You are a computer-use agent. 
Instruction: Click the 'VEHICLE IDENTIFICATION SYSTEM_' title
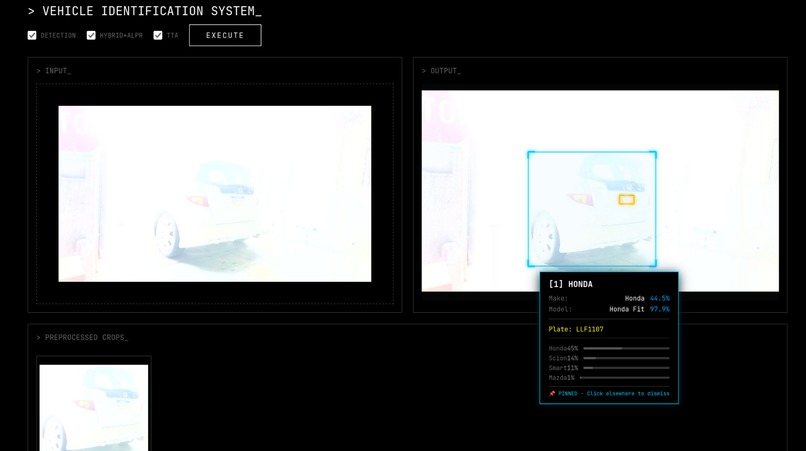click(x=152, y=11)
